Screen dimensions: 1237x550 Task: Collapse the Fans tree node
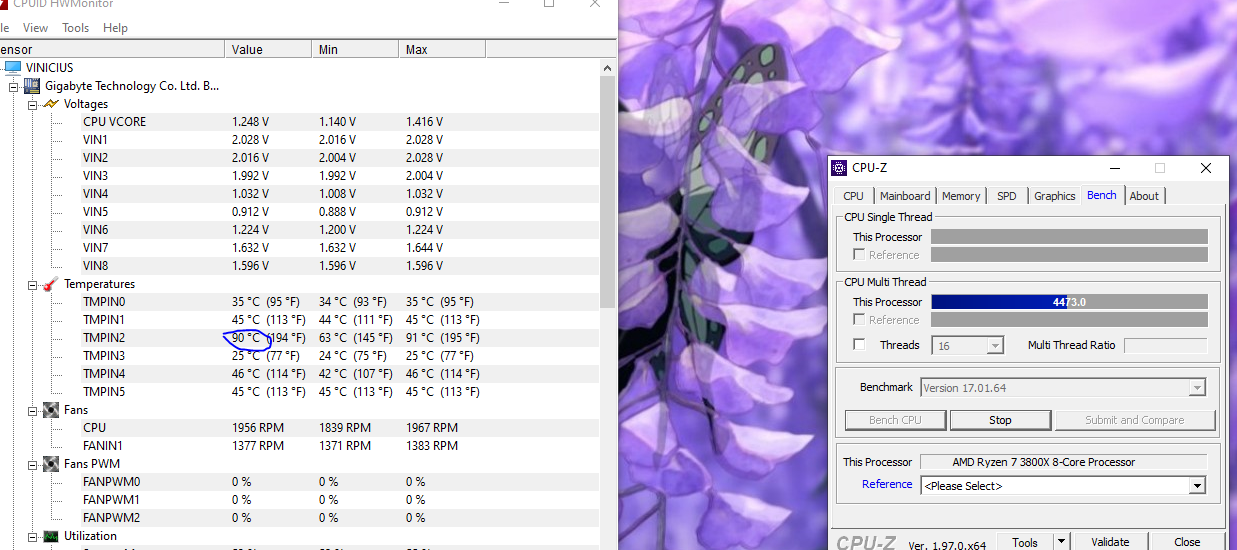32,410
